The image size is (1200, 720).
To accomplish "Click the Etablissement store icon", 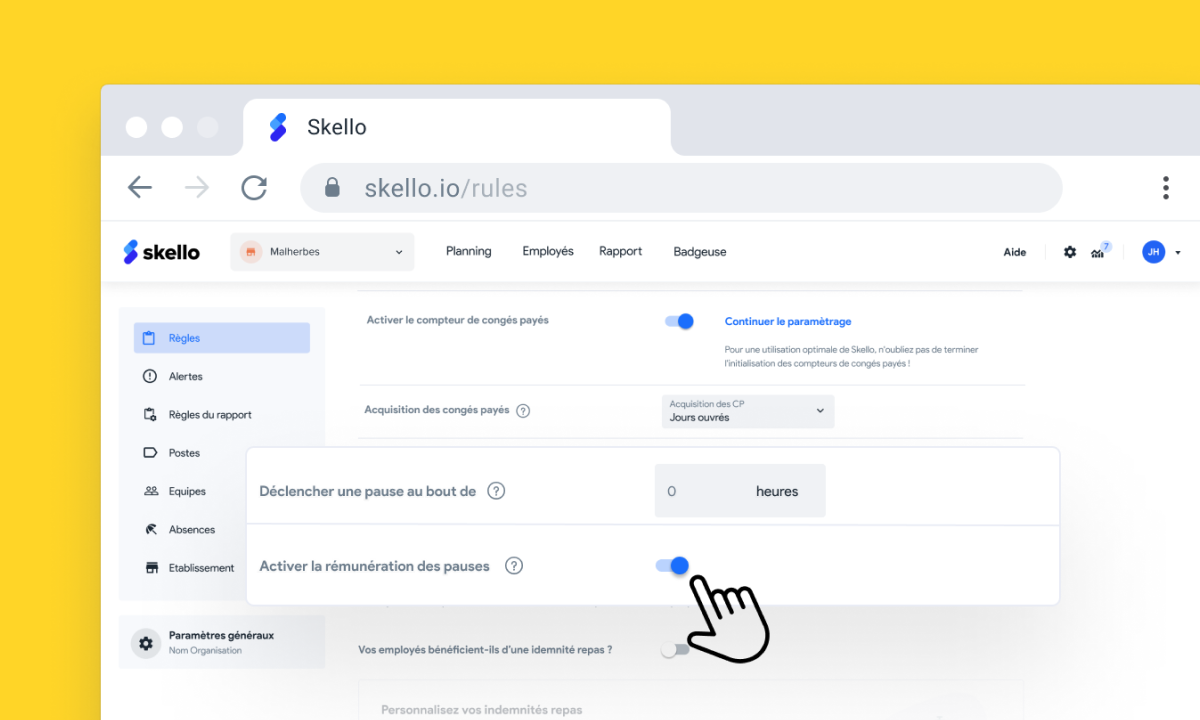I will 151,567.
